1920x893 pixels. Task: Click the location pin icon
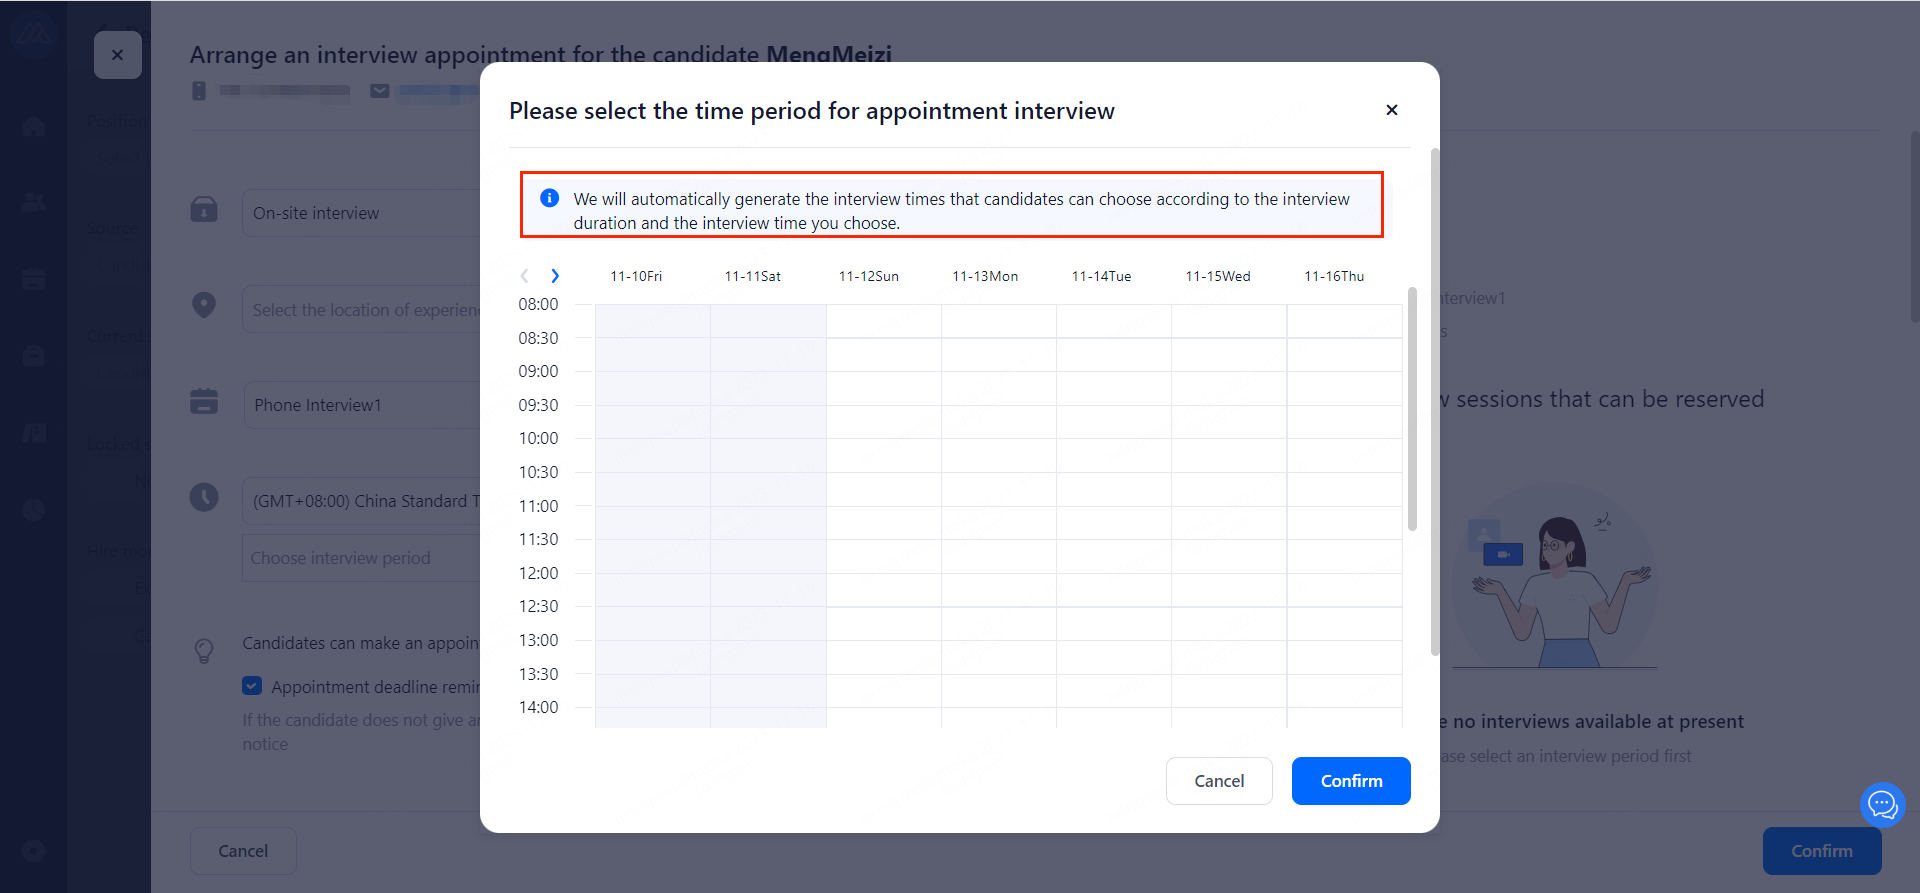pos(204,305)
